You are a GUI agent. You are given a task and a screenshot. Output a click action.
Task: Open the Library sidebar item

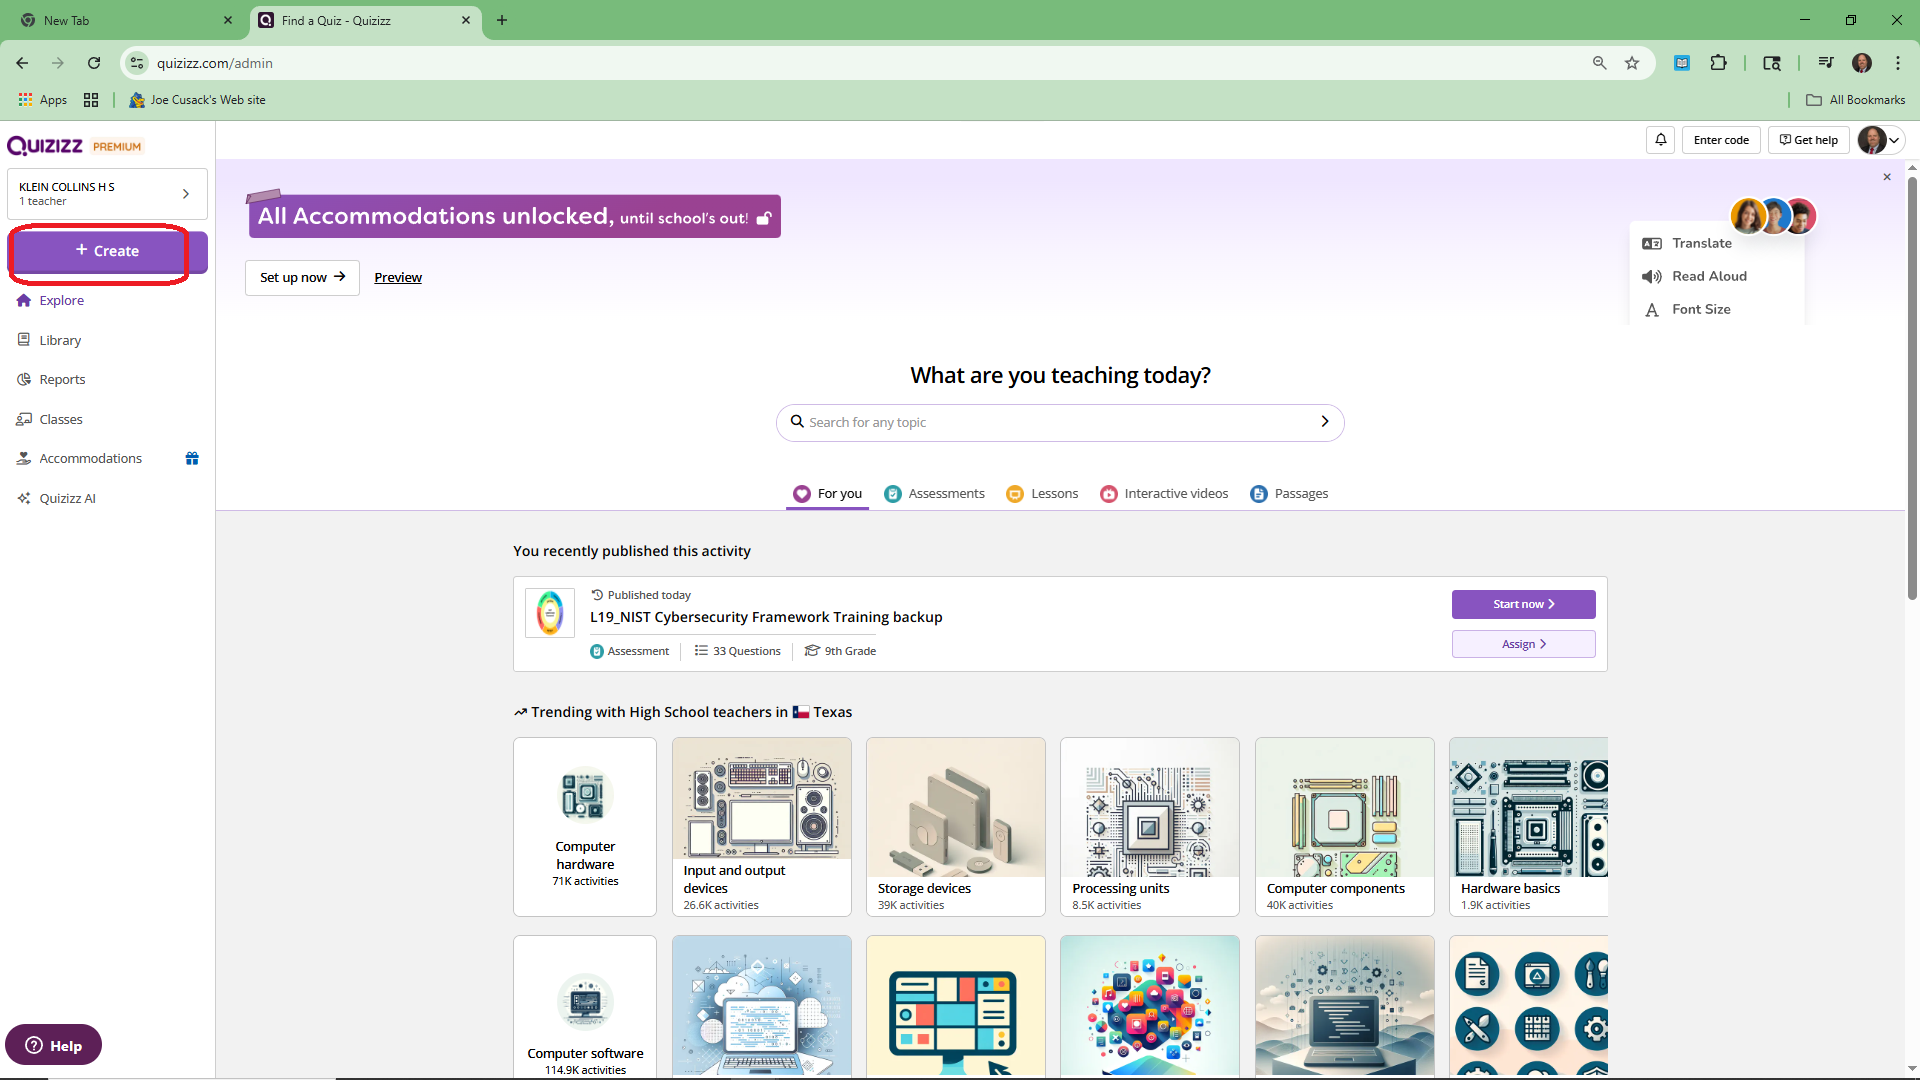pos(60,340)
